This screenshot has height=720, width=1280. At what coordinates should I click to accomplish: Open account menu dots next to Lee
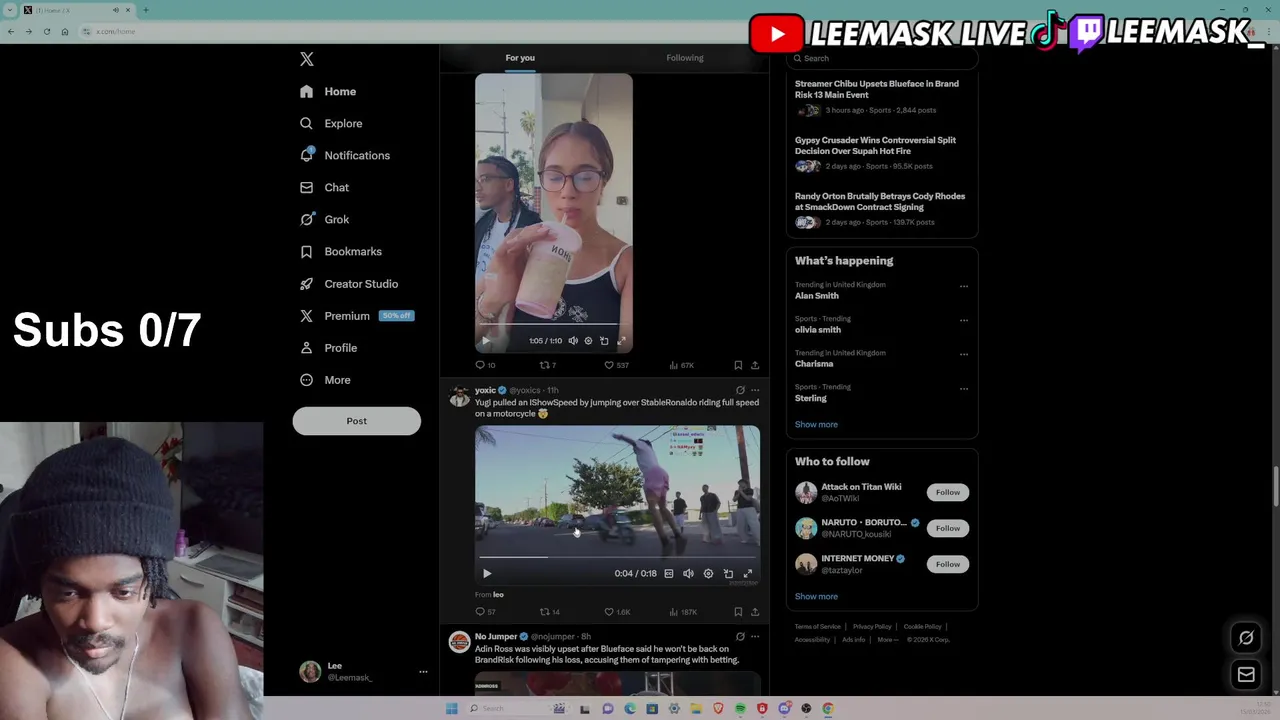click(423, 672)
